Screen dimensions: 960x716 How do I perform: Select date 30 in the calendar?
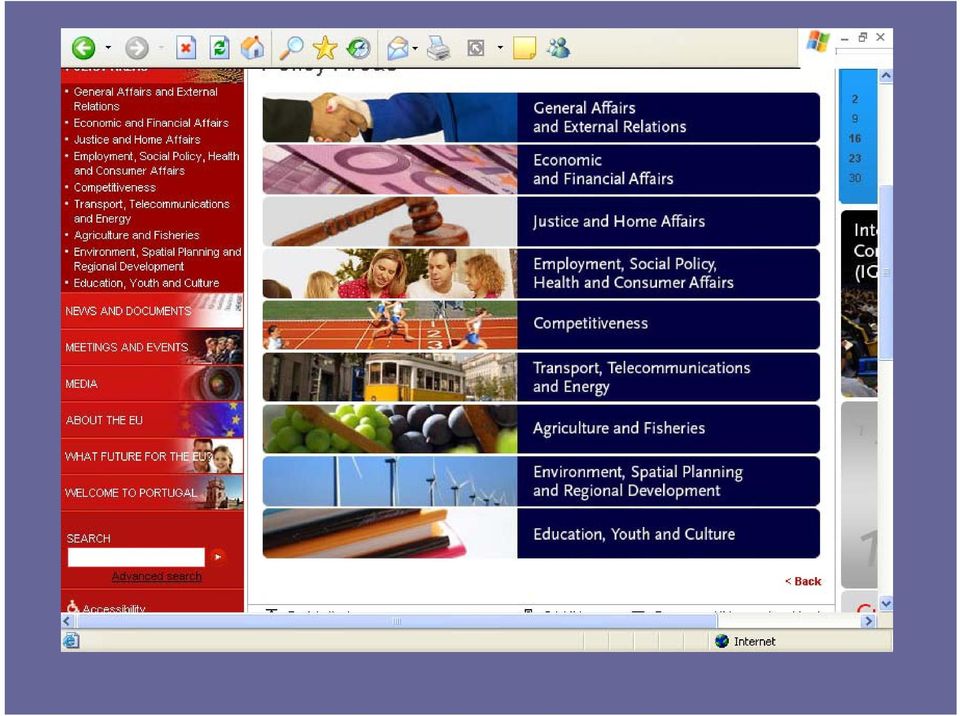855,178
